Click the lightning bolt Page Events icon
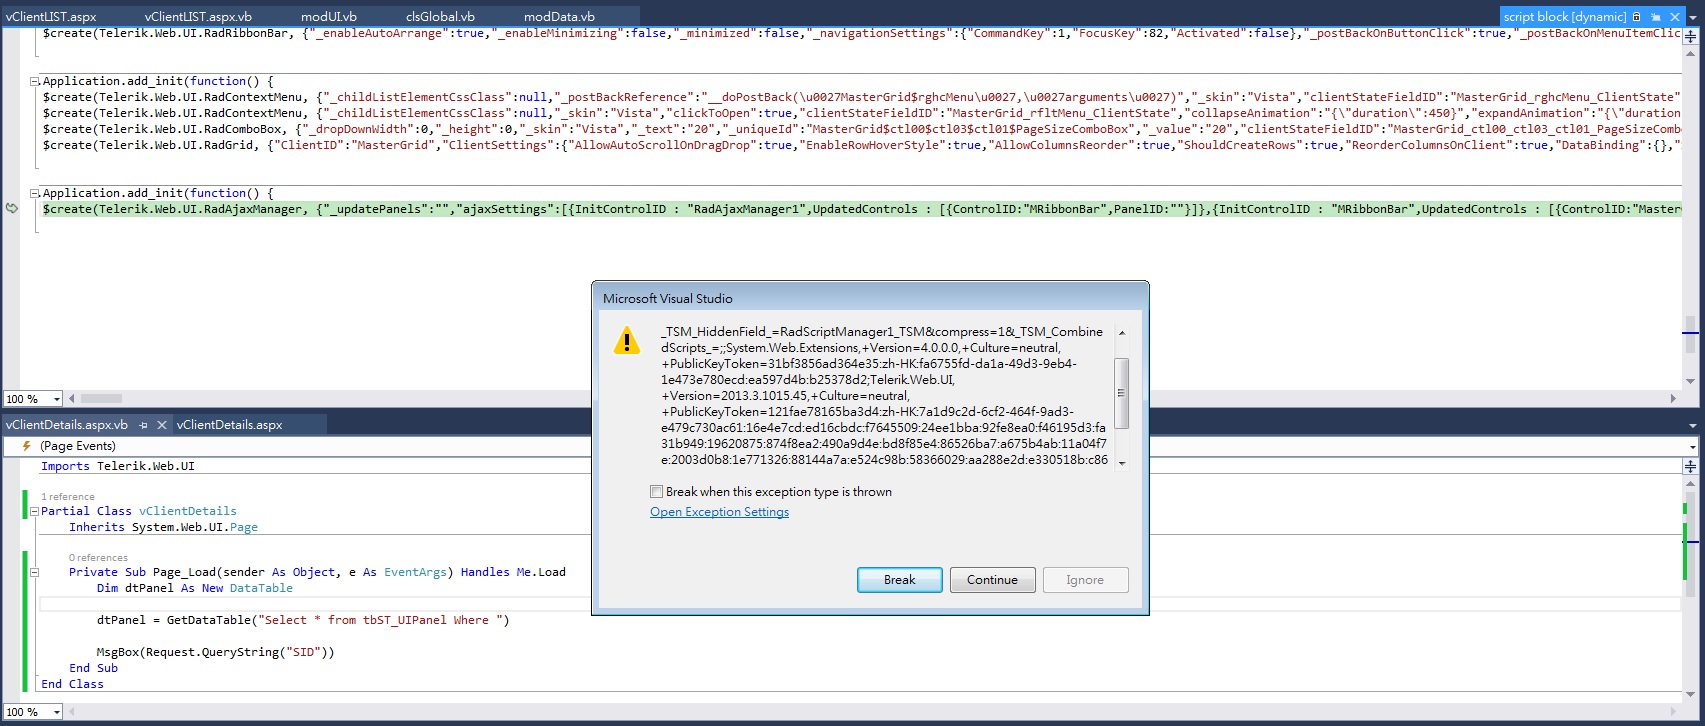Screen dimensions: 1705x726 pyautogui.click(x=27, y=446)
